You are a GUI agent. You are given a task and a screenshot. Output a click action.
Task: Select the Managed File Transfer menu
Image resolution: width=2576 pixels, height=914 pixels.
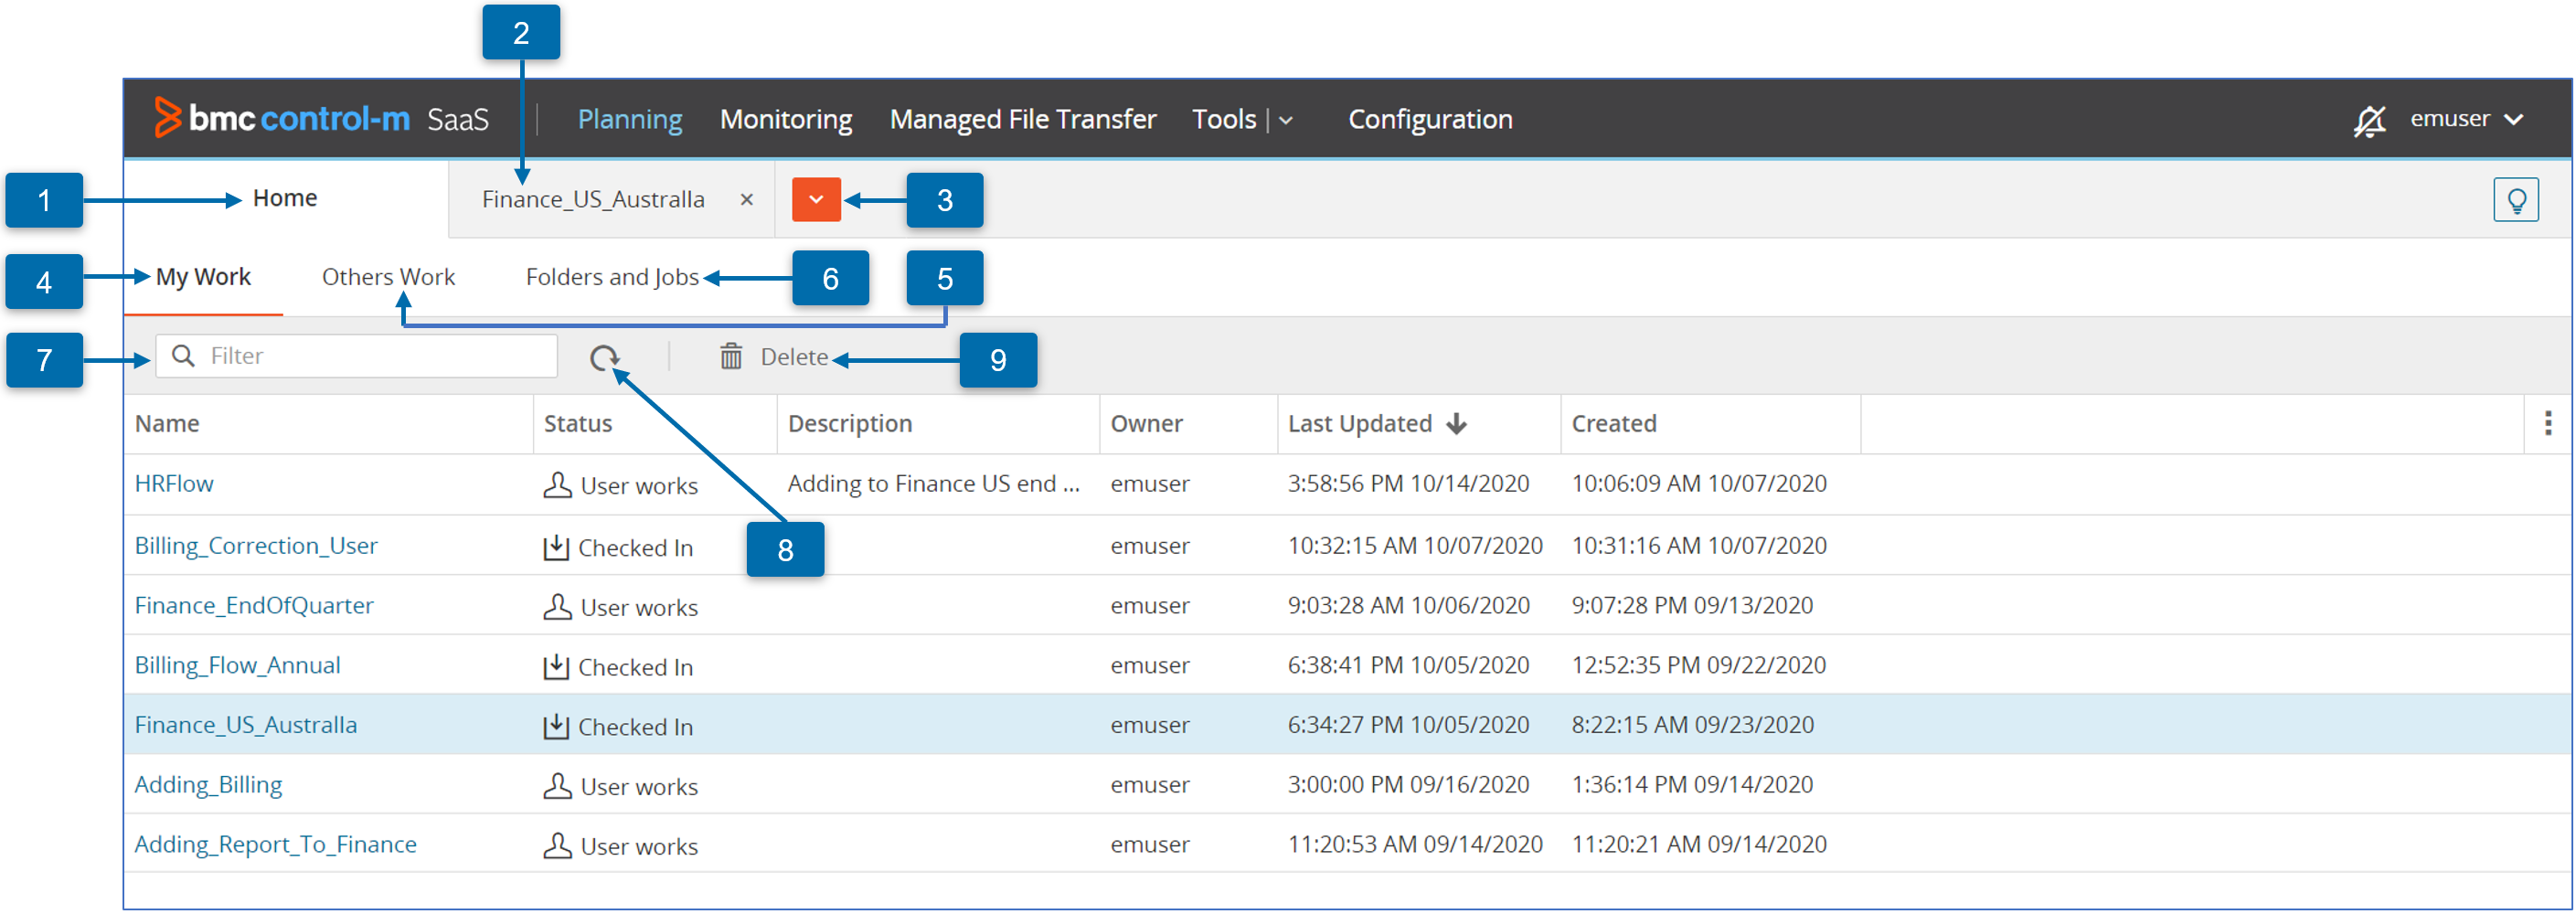1022,120
